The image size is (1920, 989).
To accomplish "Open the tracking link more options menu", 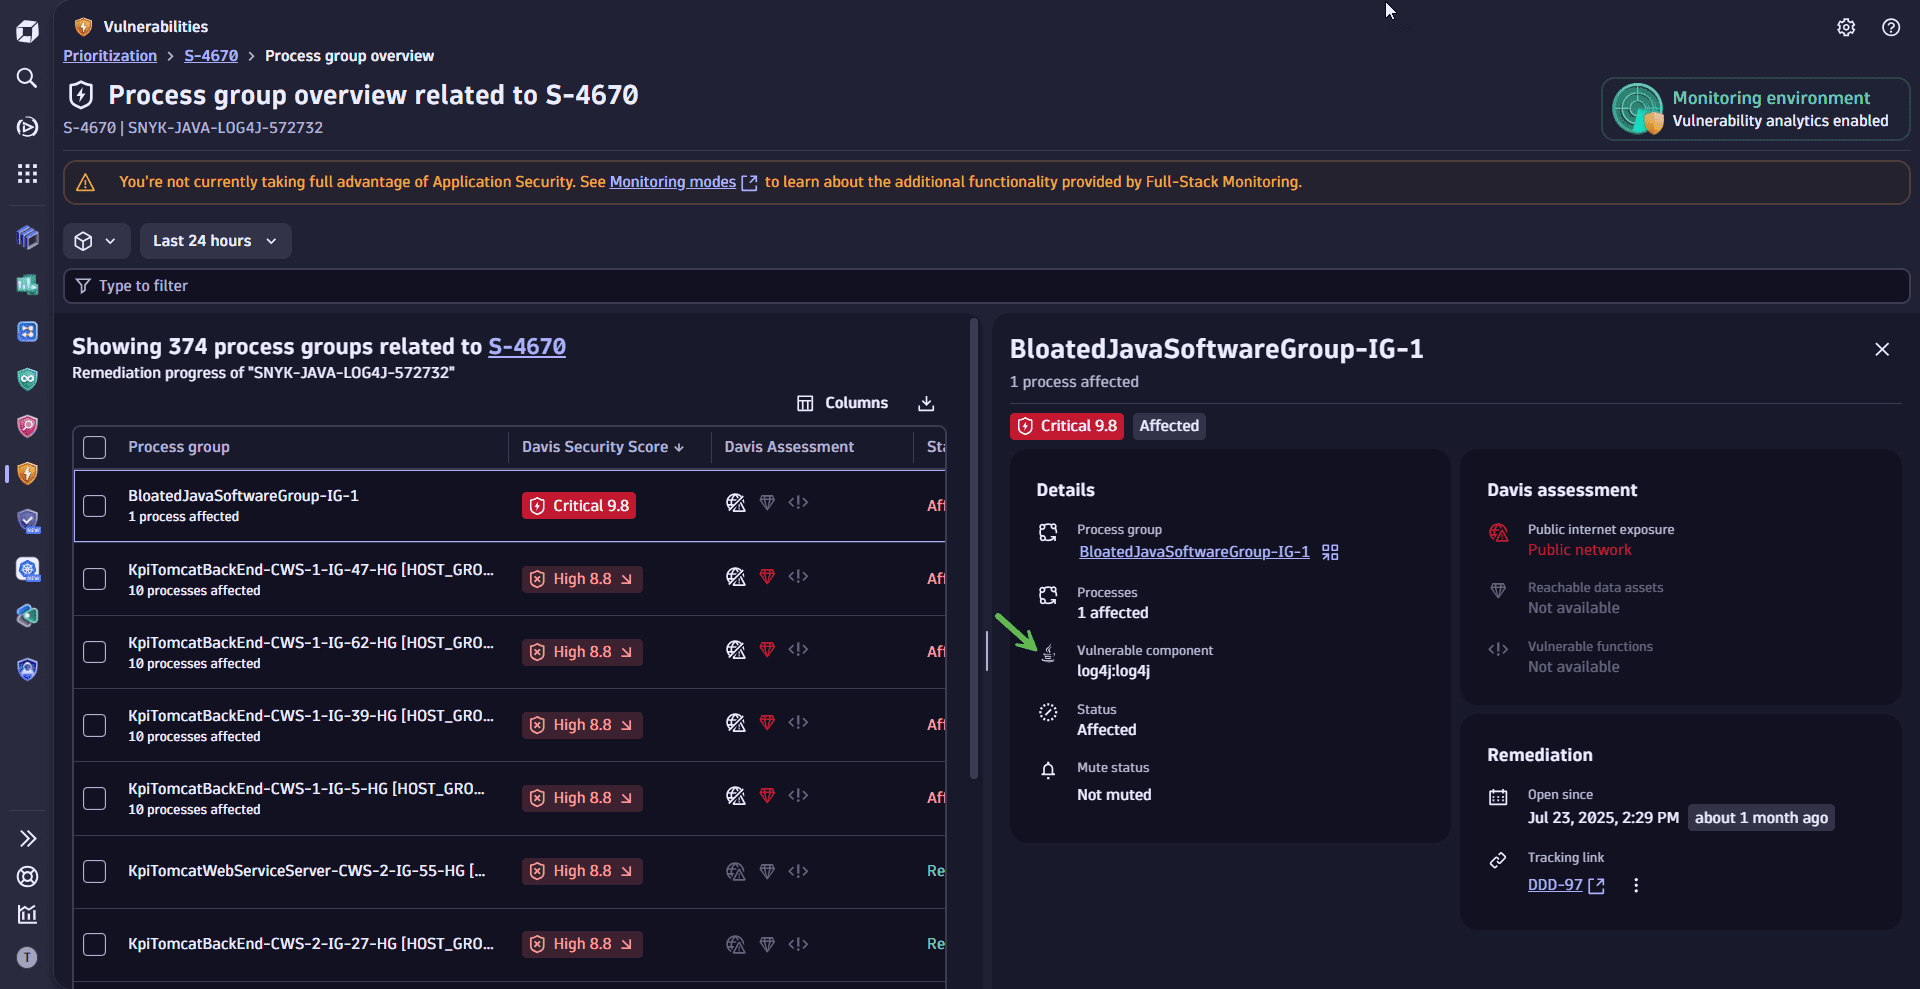I will click(x=1636, y=885).
